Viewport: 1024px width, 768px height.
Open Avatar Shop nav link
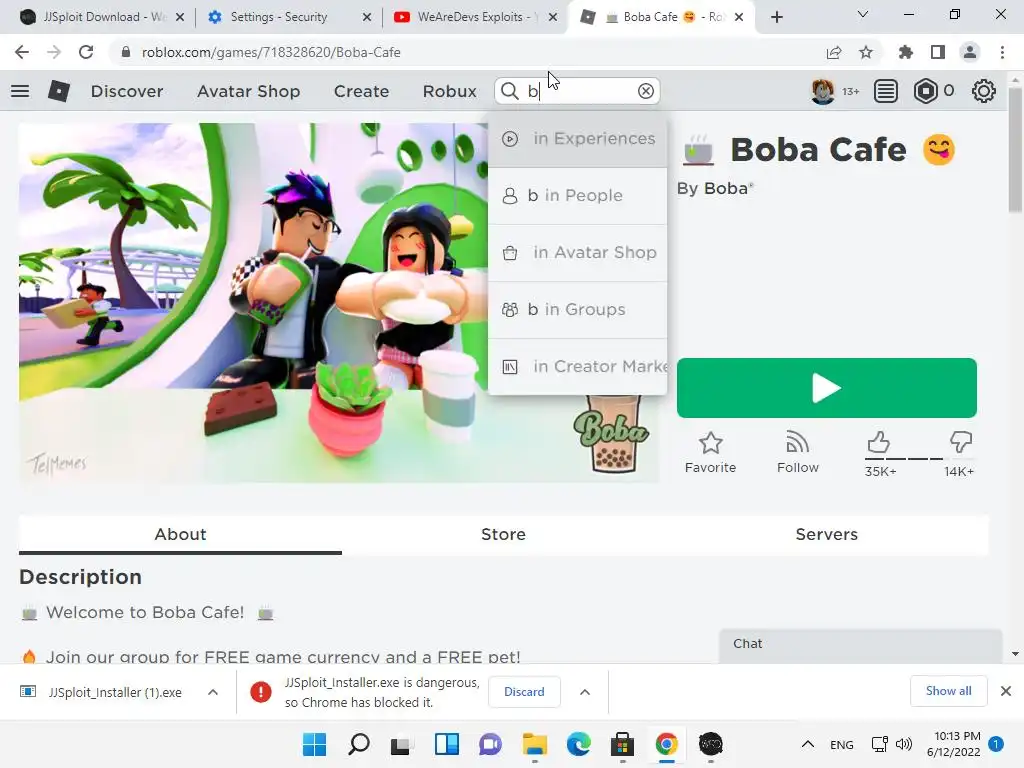click(249, 91)
